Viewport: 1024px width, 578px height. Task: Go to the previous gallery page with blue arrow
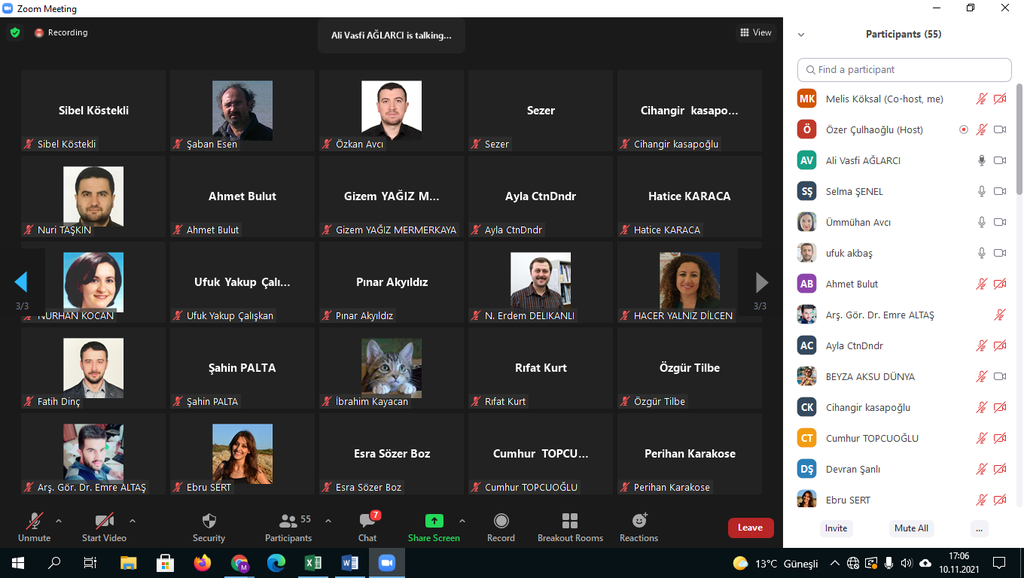(x=21, y=282)
